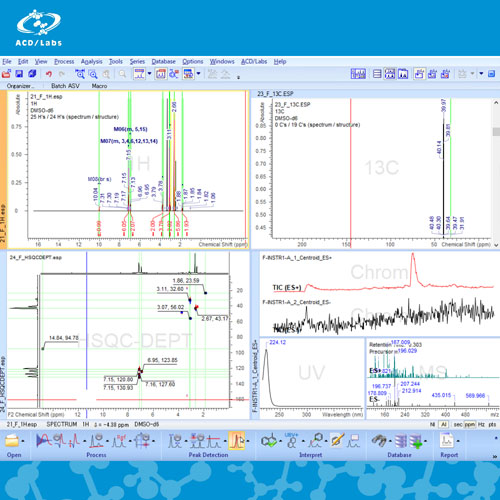
Task: Click the yellow Open folder icon in bottom ribbon
Action: click(x=12, y=441)
